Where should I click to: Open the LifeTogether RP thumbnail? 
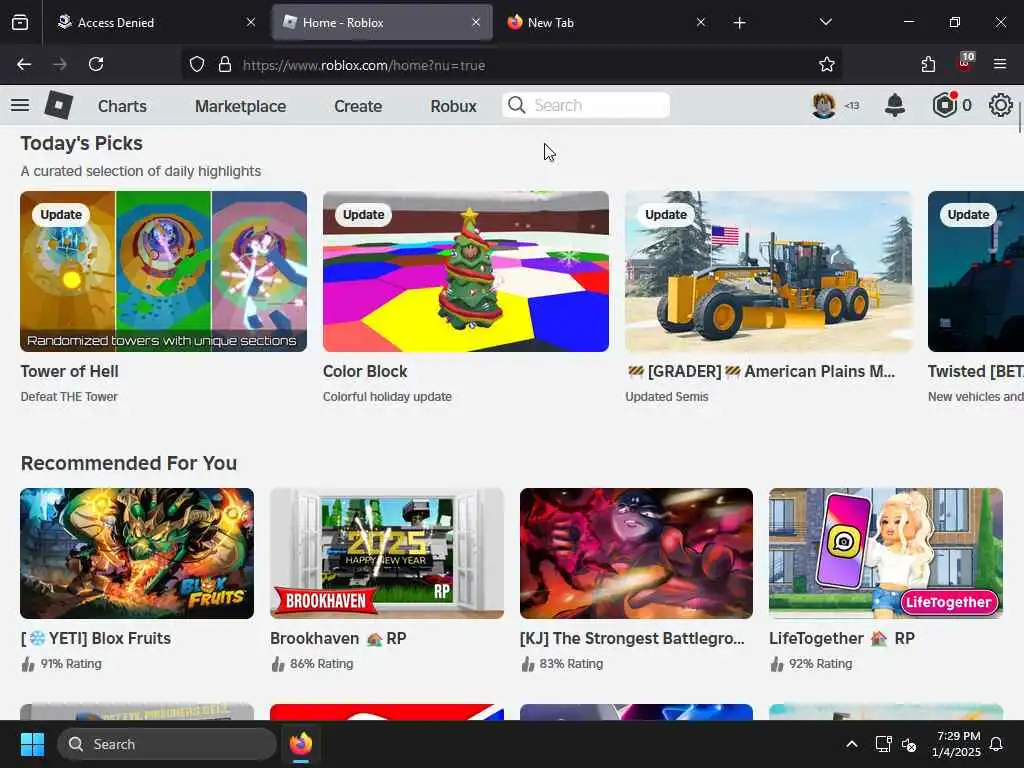[886, 553]
